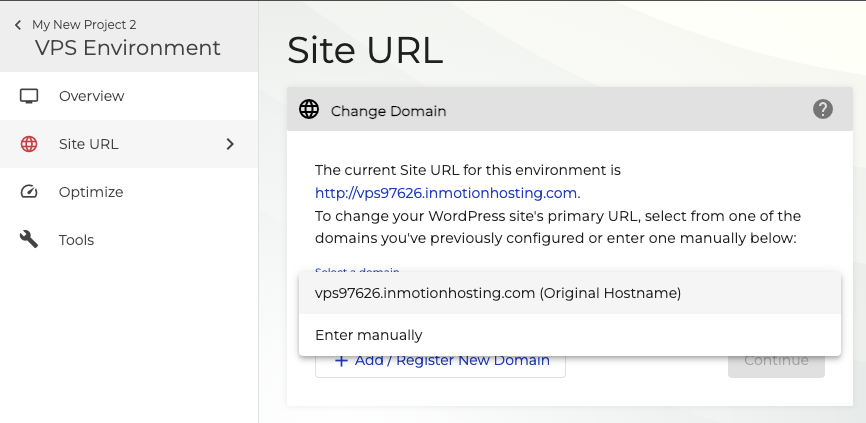Click the plus icon for adding a domain
This screenshot has height=423, width=866.
(341, 361)
